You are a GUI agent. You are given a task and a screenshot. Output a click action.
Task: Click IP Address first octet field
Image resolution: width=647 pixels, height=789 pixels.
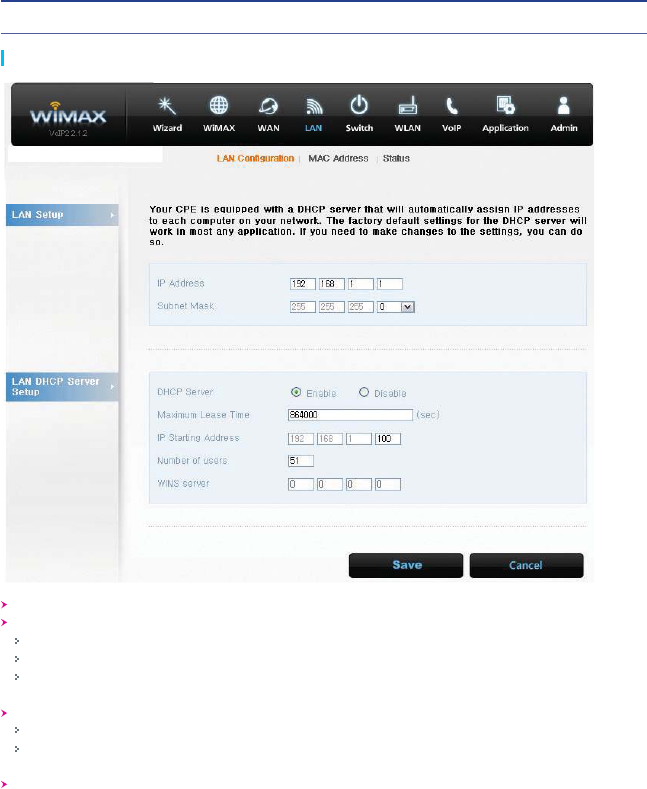point(302,284)
